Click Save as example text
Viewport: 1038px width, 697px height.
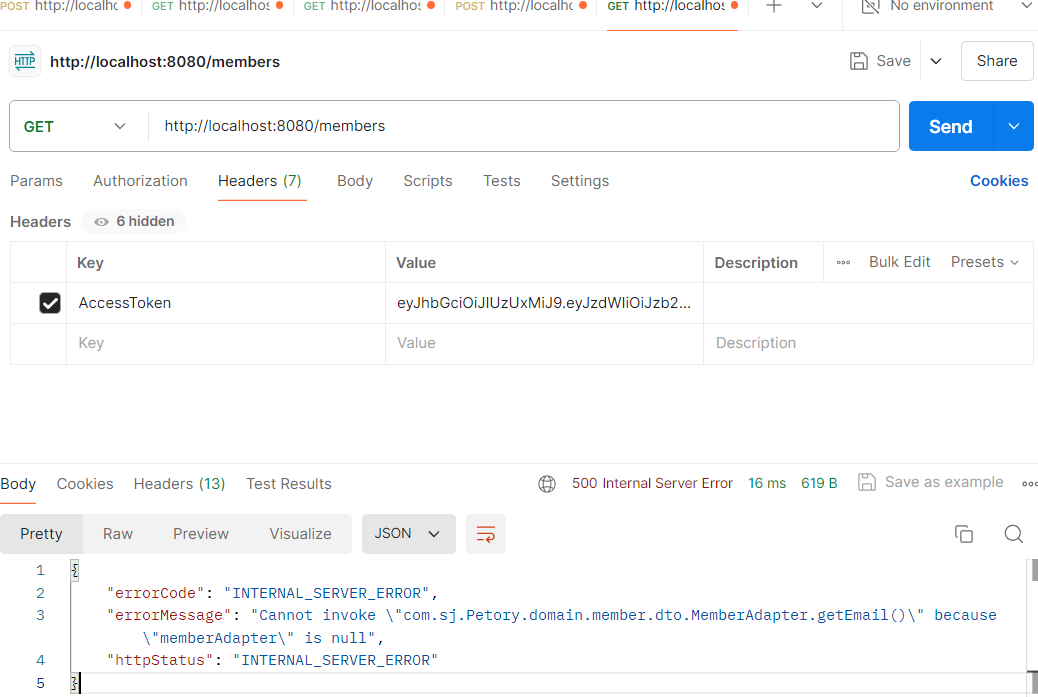[944, 483]
